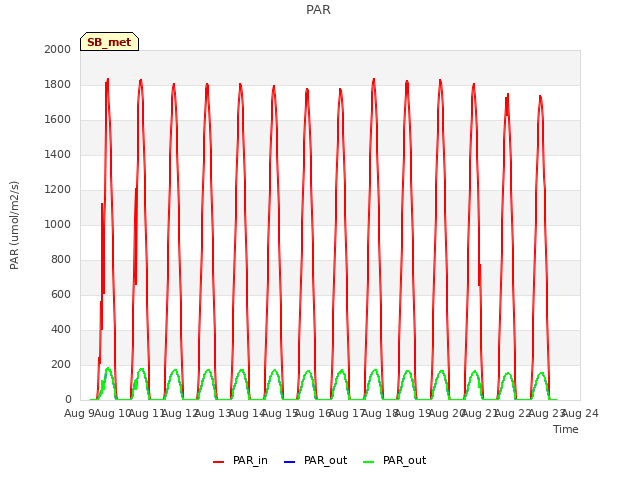Click the 800 y-axis tick label

(x=61, y=260)
